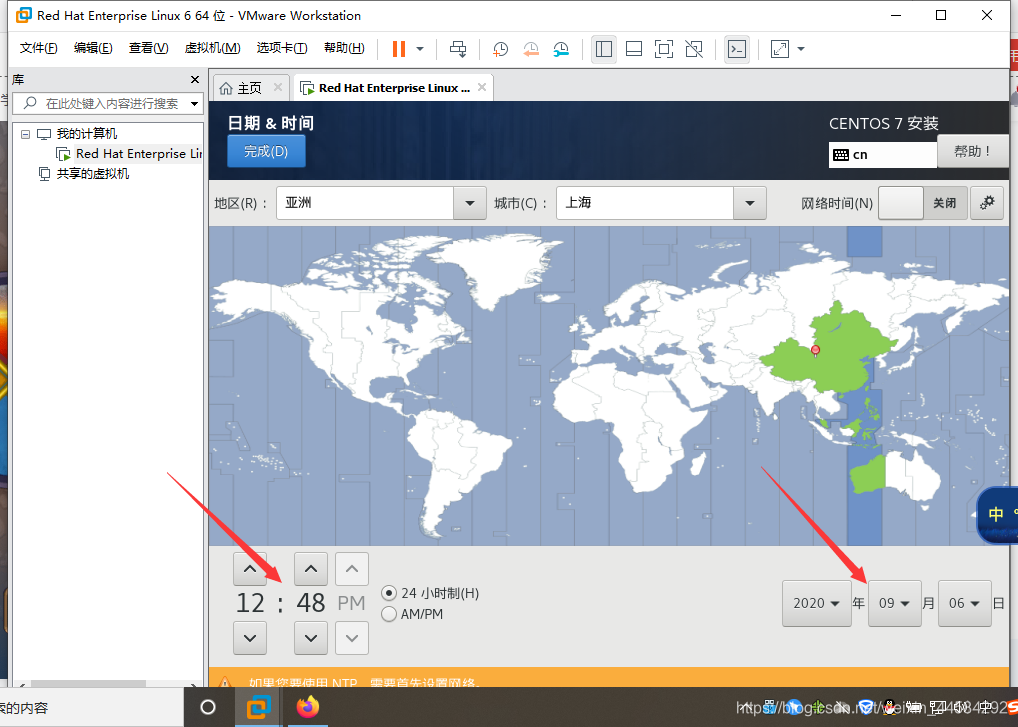
Task: Click the send Ctrl+Alt+Del icon
Action: click(x=458, y=49)
